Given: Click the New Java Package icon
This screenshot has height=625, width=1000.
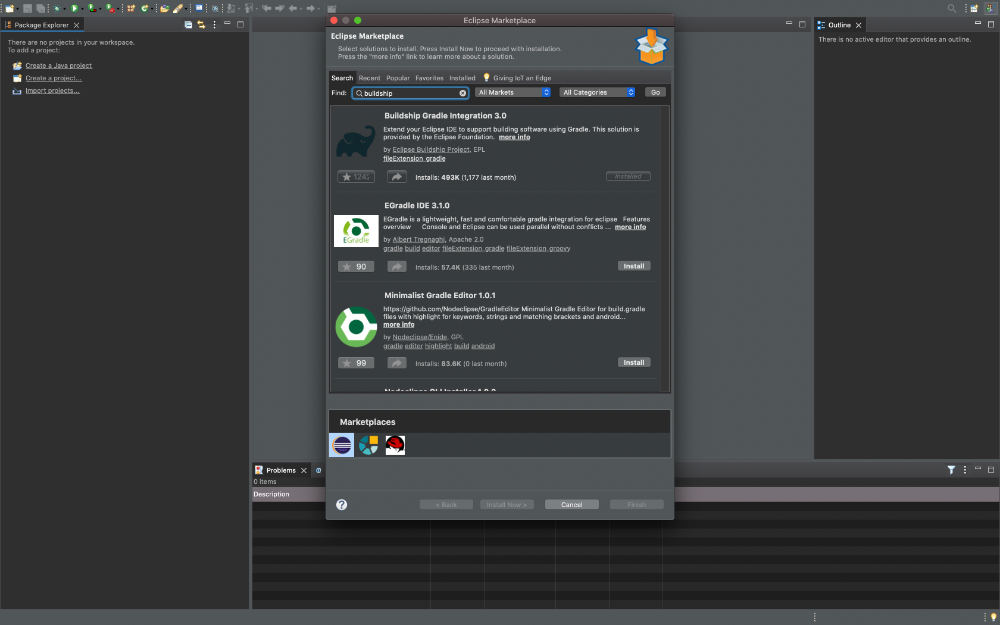Looking at the screenshot, I should pyautogui.click(x=131, y=8).
